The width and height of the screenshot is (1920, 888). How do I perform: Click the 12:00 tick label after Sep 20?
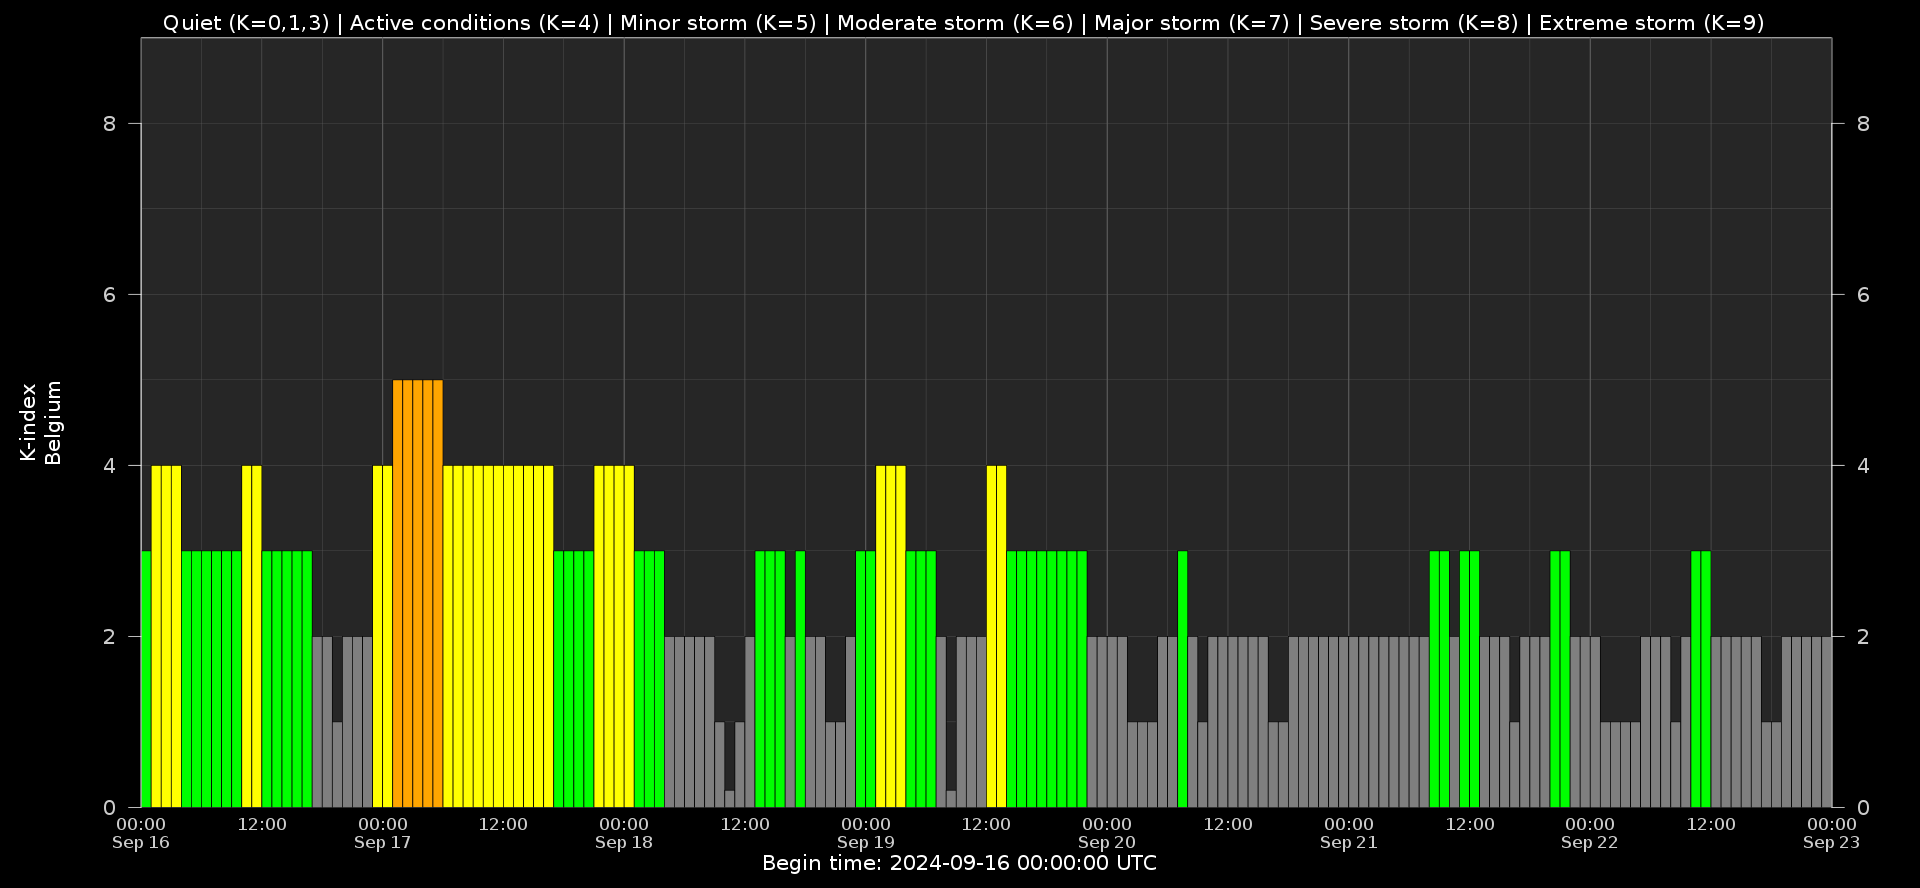click(1228, 824)
